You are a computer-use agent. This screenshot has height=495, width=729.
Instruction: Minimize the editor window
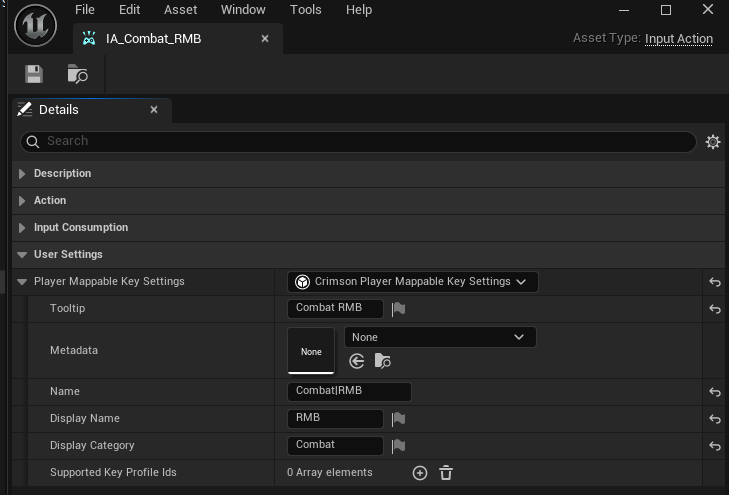(624, 10)
